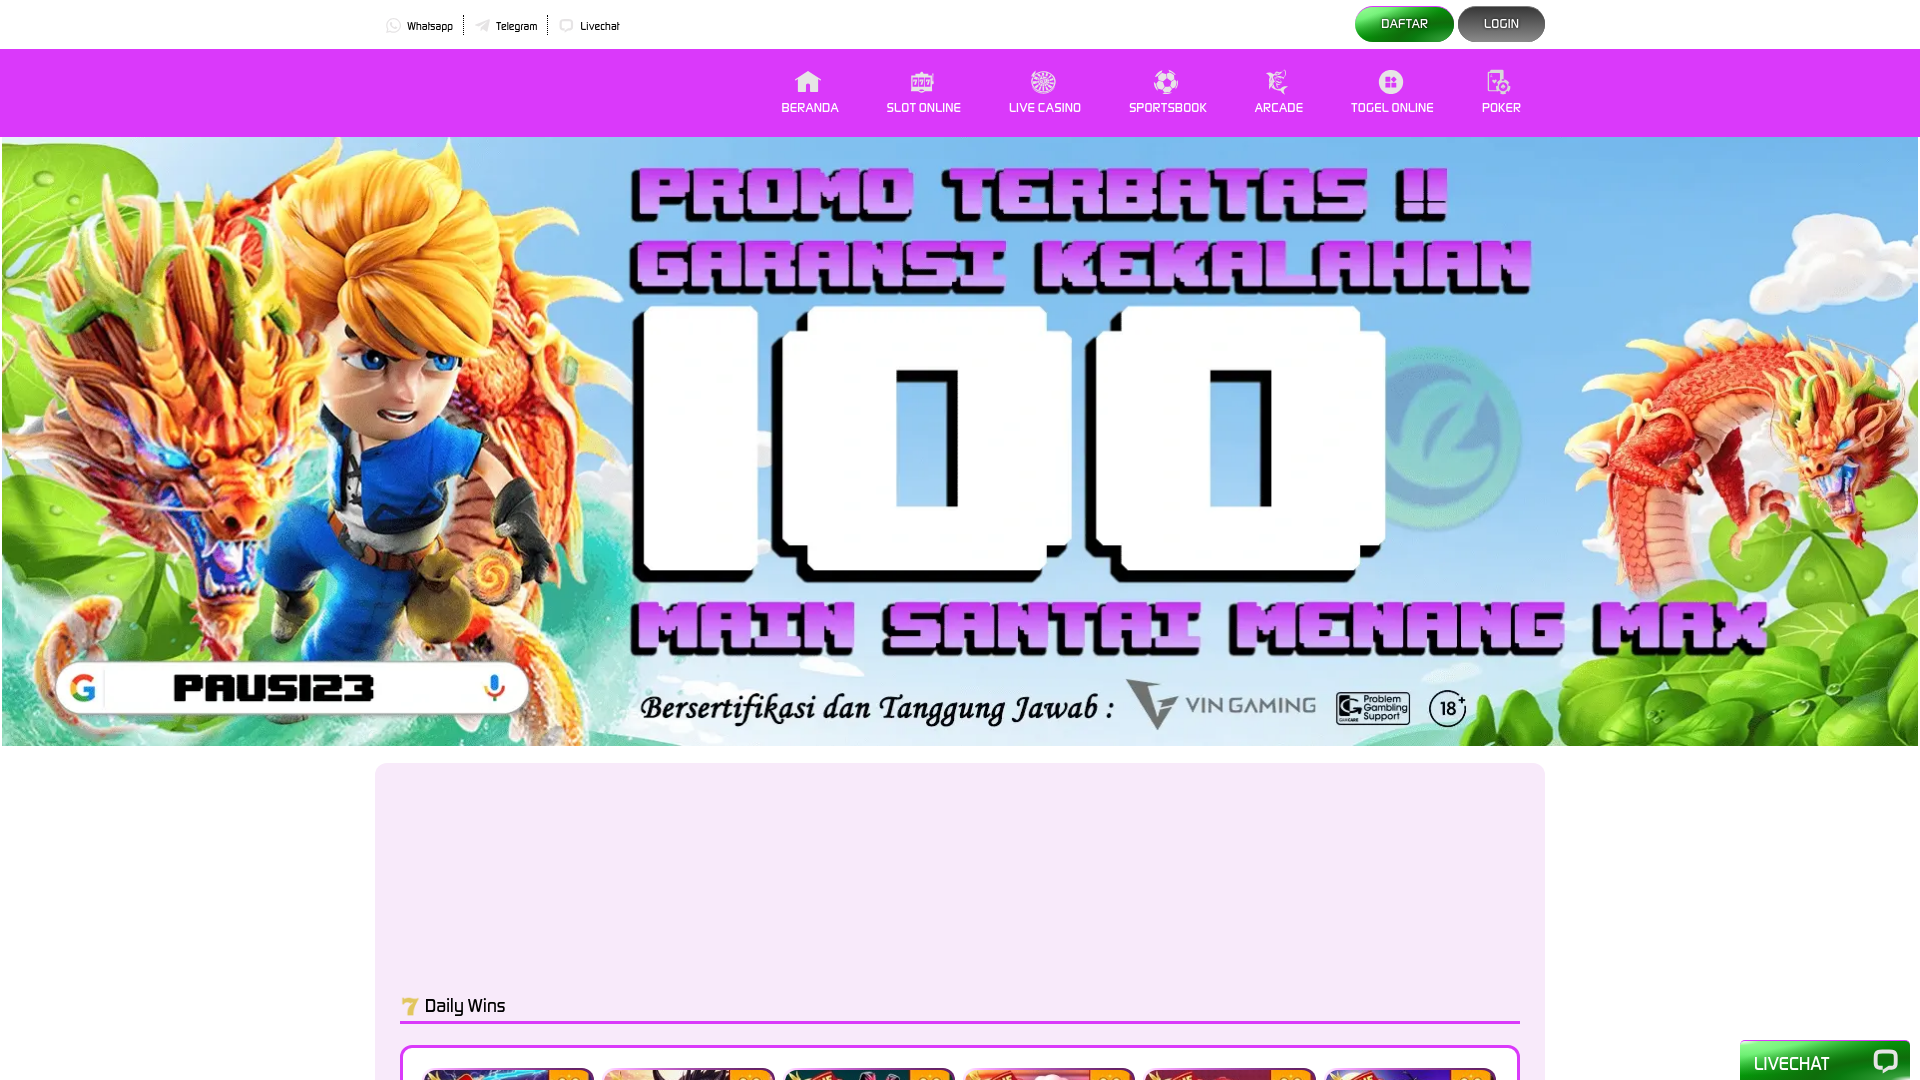Click the Live Casino chip icon

(x=1043, y=82)
